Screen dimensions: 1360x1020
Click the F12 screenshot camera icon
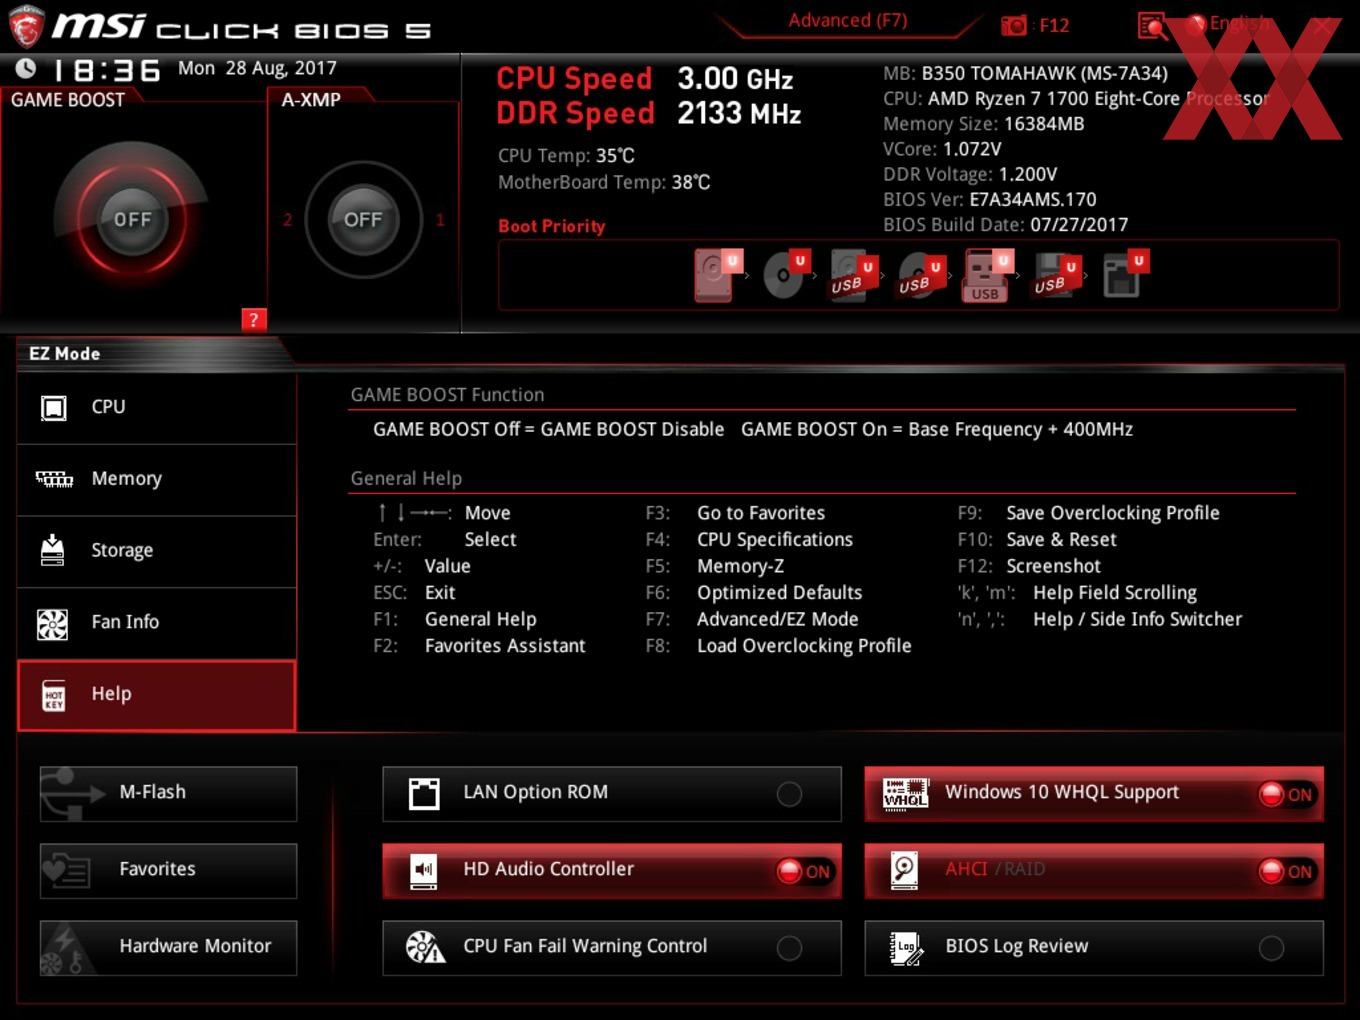point(1013,26)
